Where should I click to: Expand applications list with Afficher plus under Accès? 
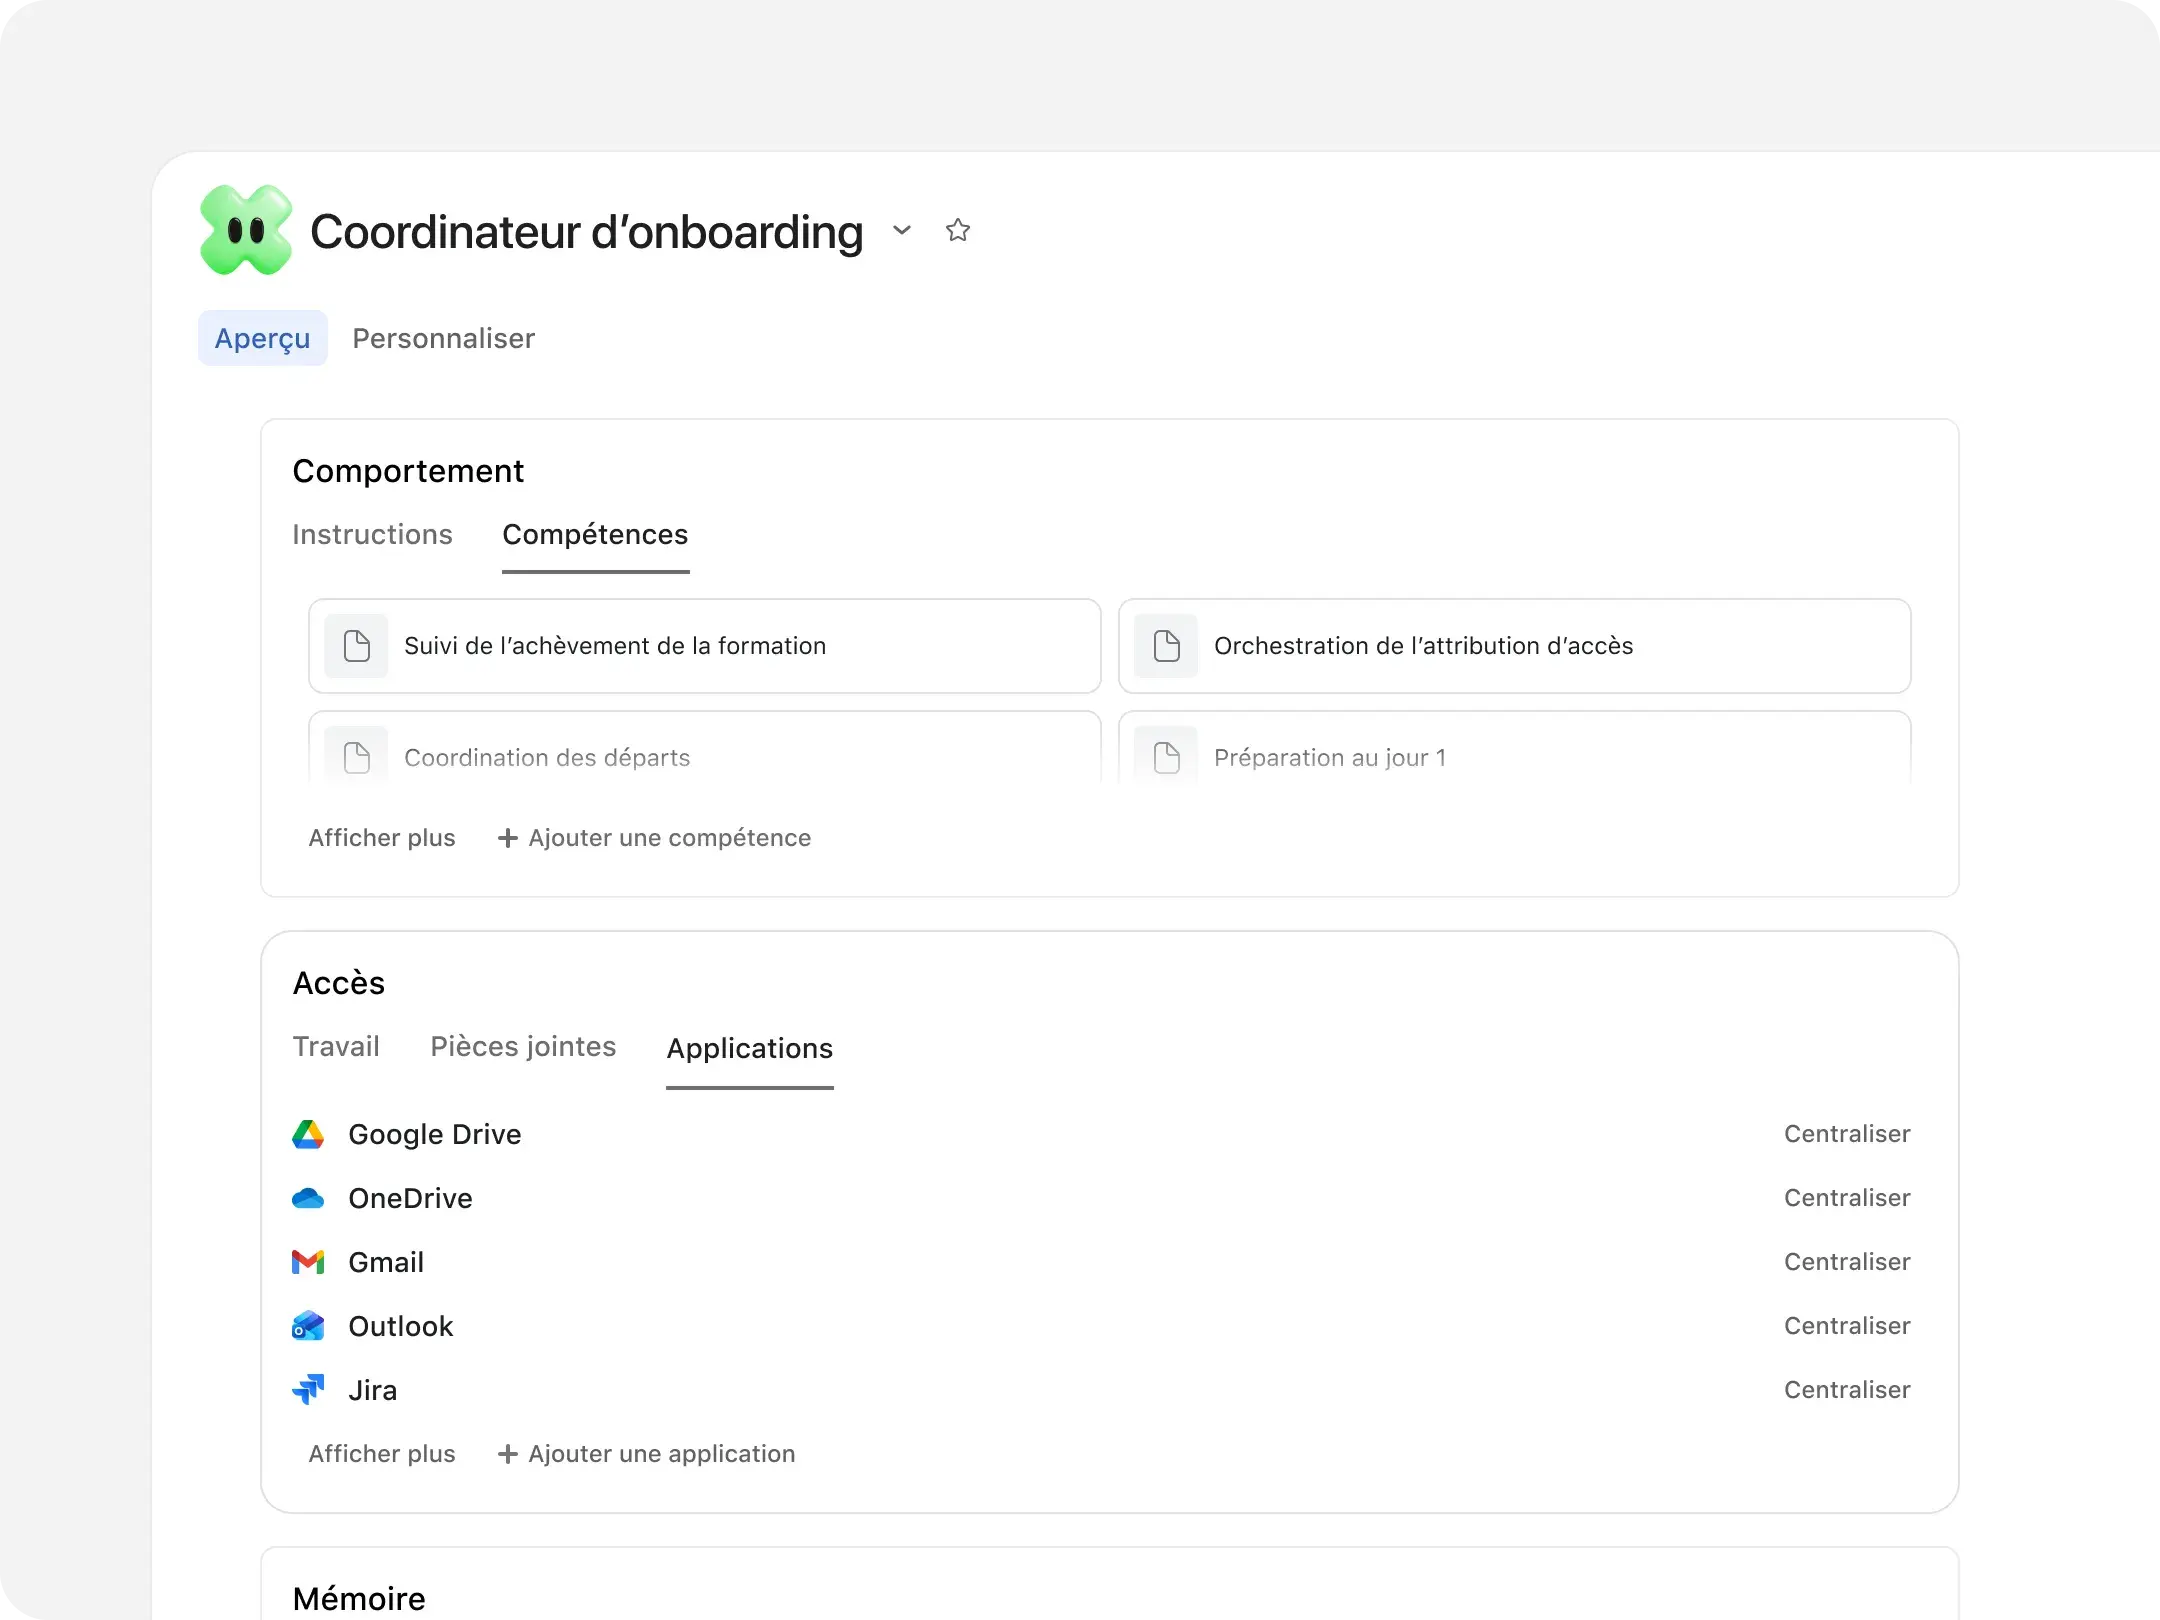click(382, 1454)
